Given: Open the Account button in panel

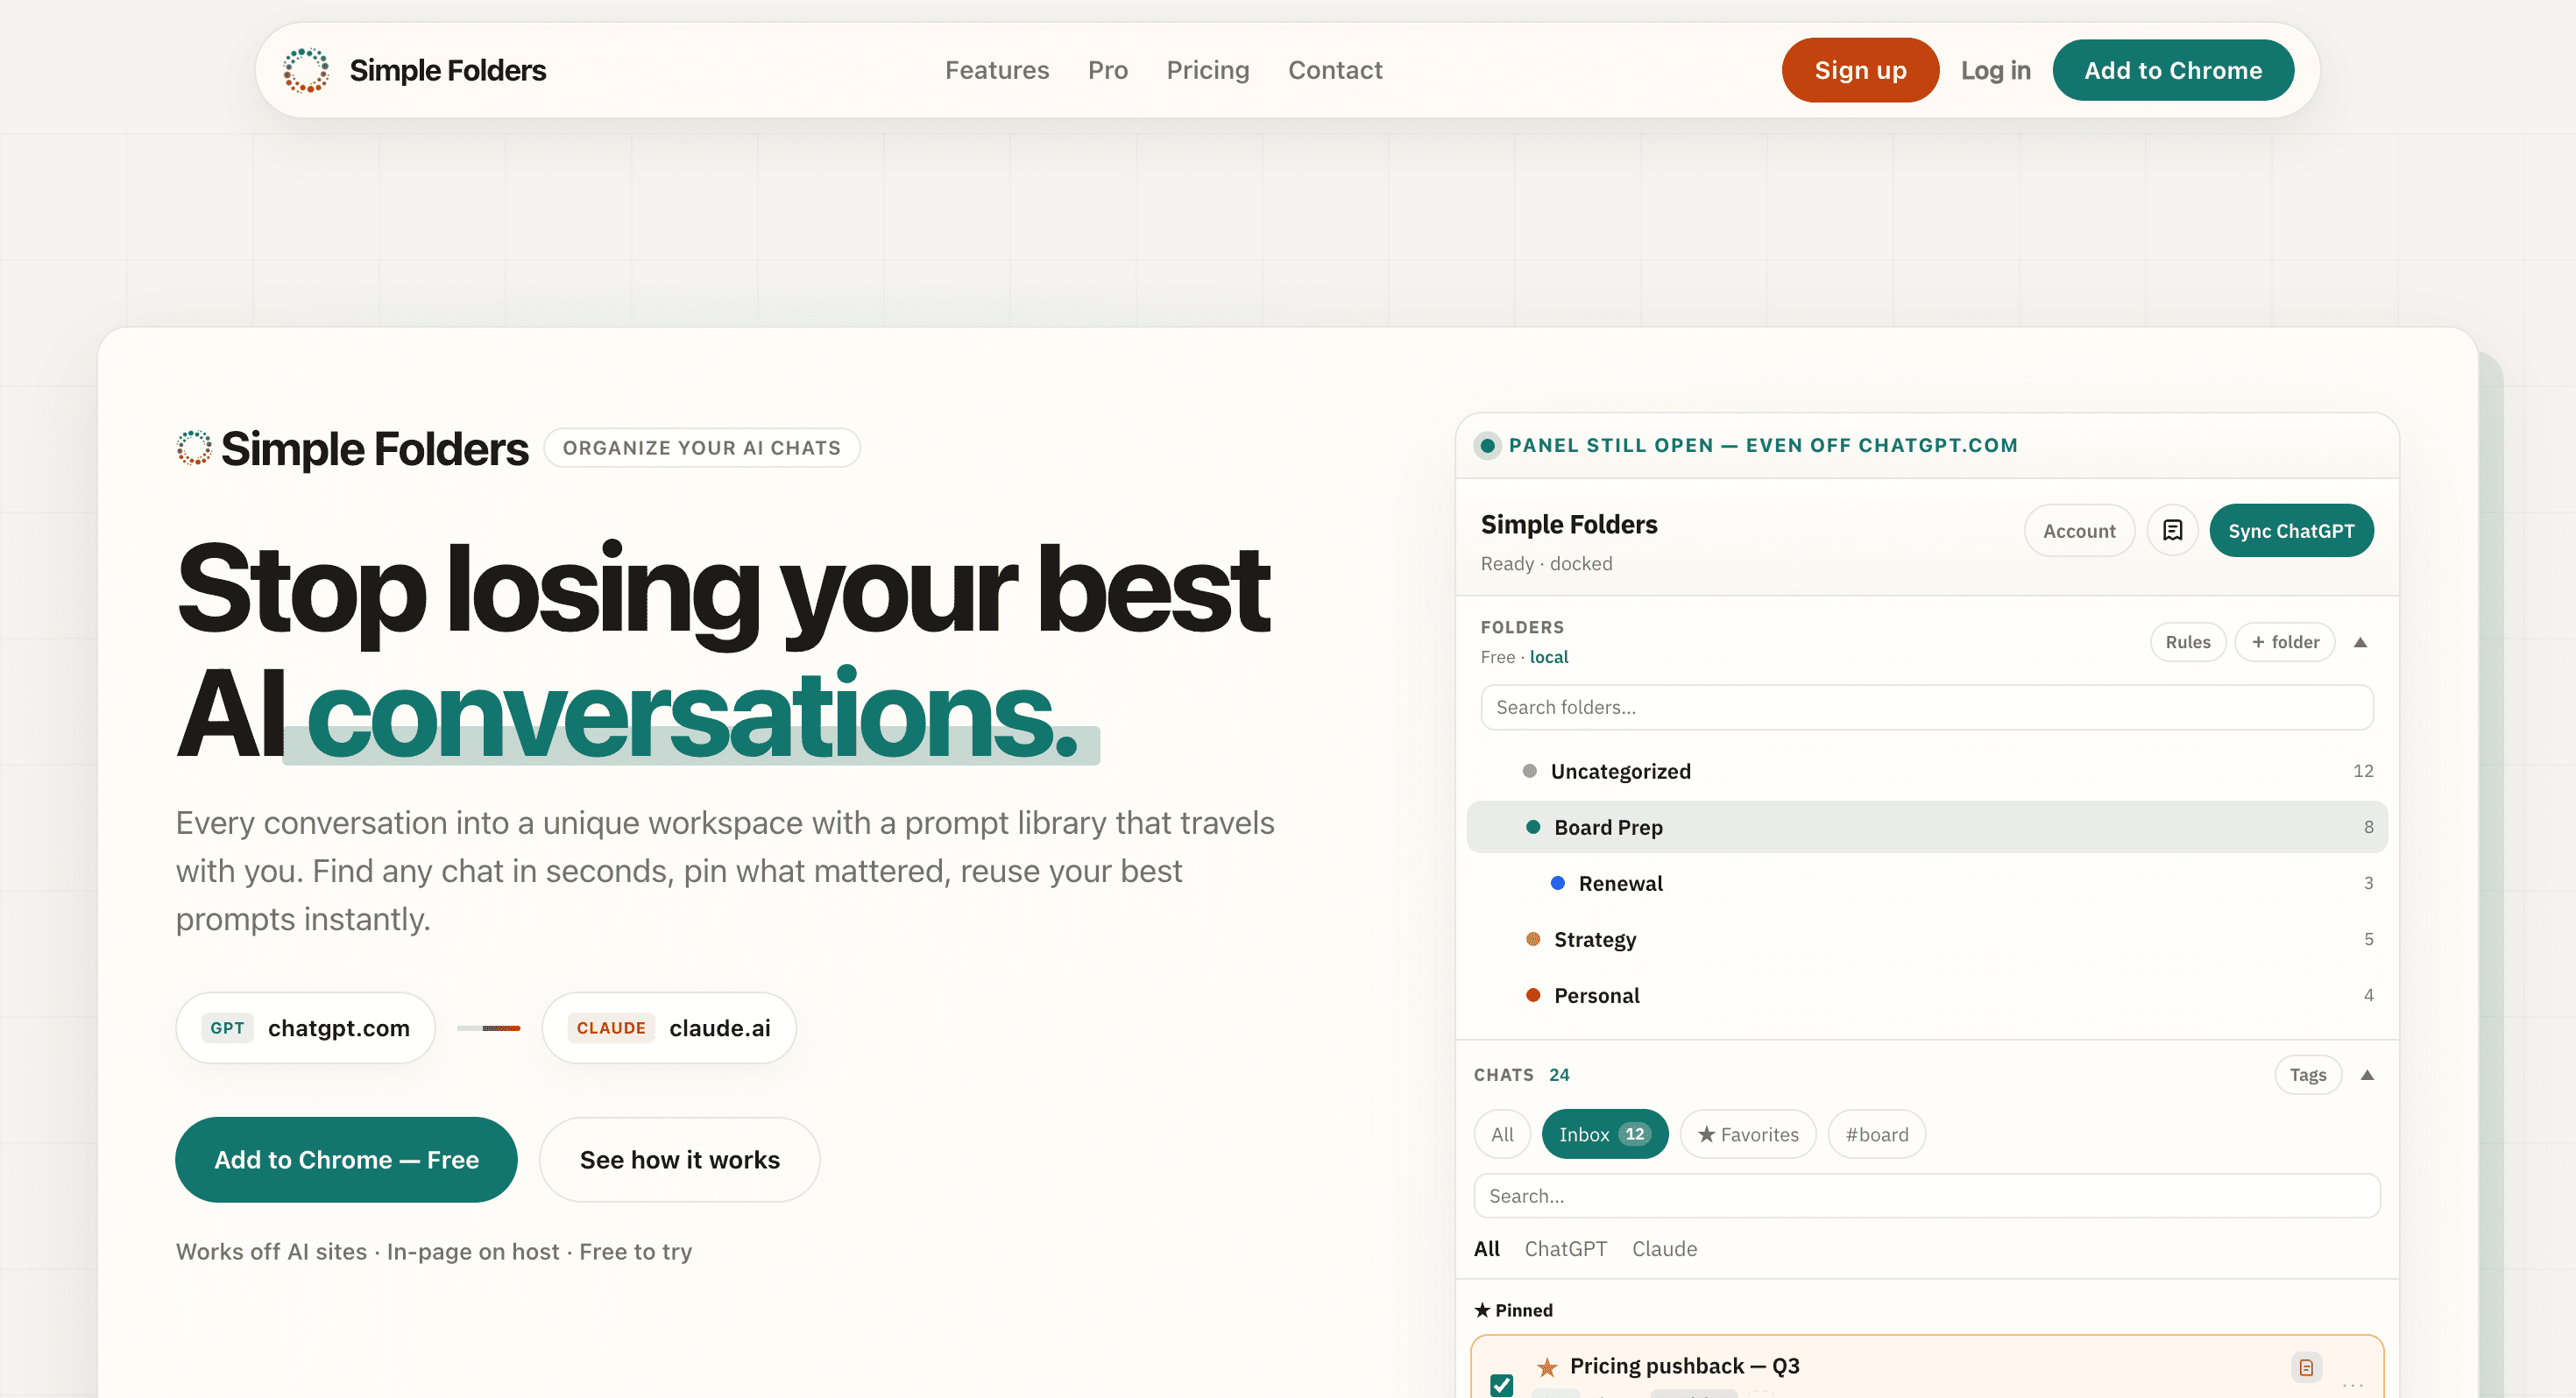Looking at the screenshot, I should [2079, 530].
